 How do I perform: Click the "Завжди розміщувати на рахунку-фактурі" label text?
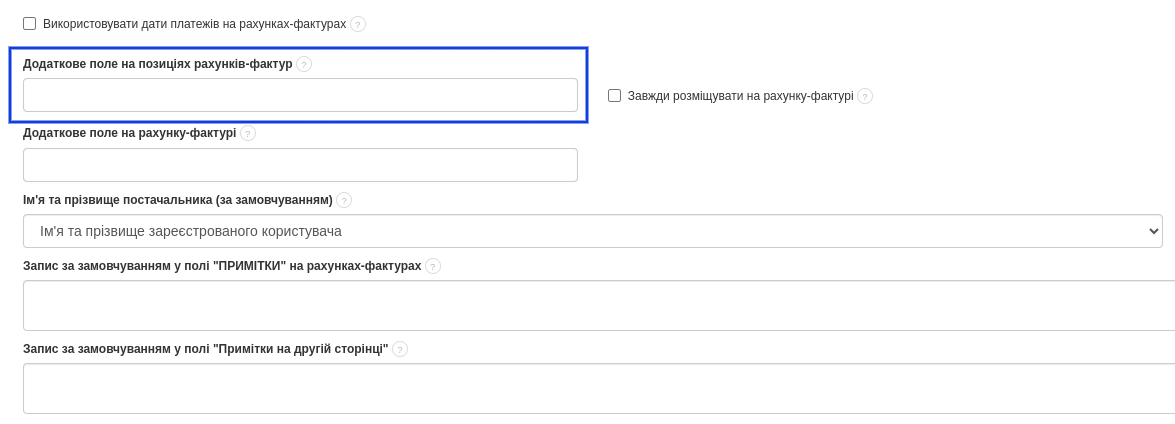click(x=740, y=96)
